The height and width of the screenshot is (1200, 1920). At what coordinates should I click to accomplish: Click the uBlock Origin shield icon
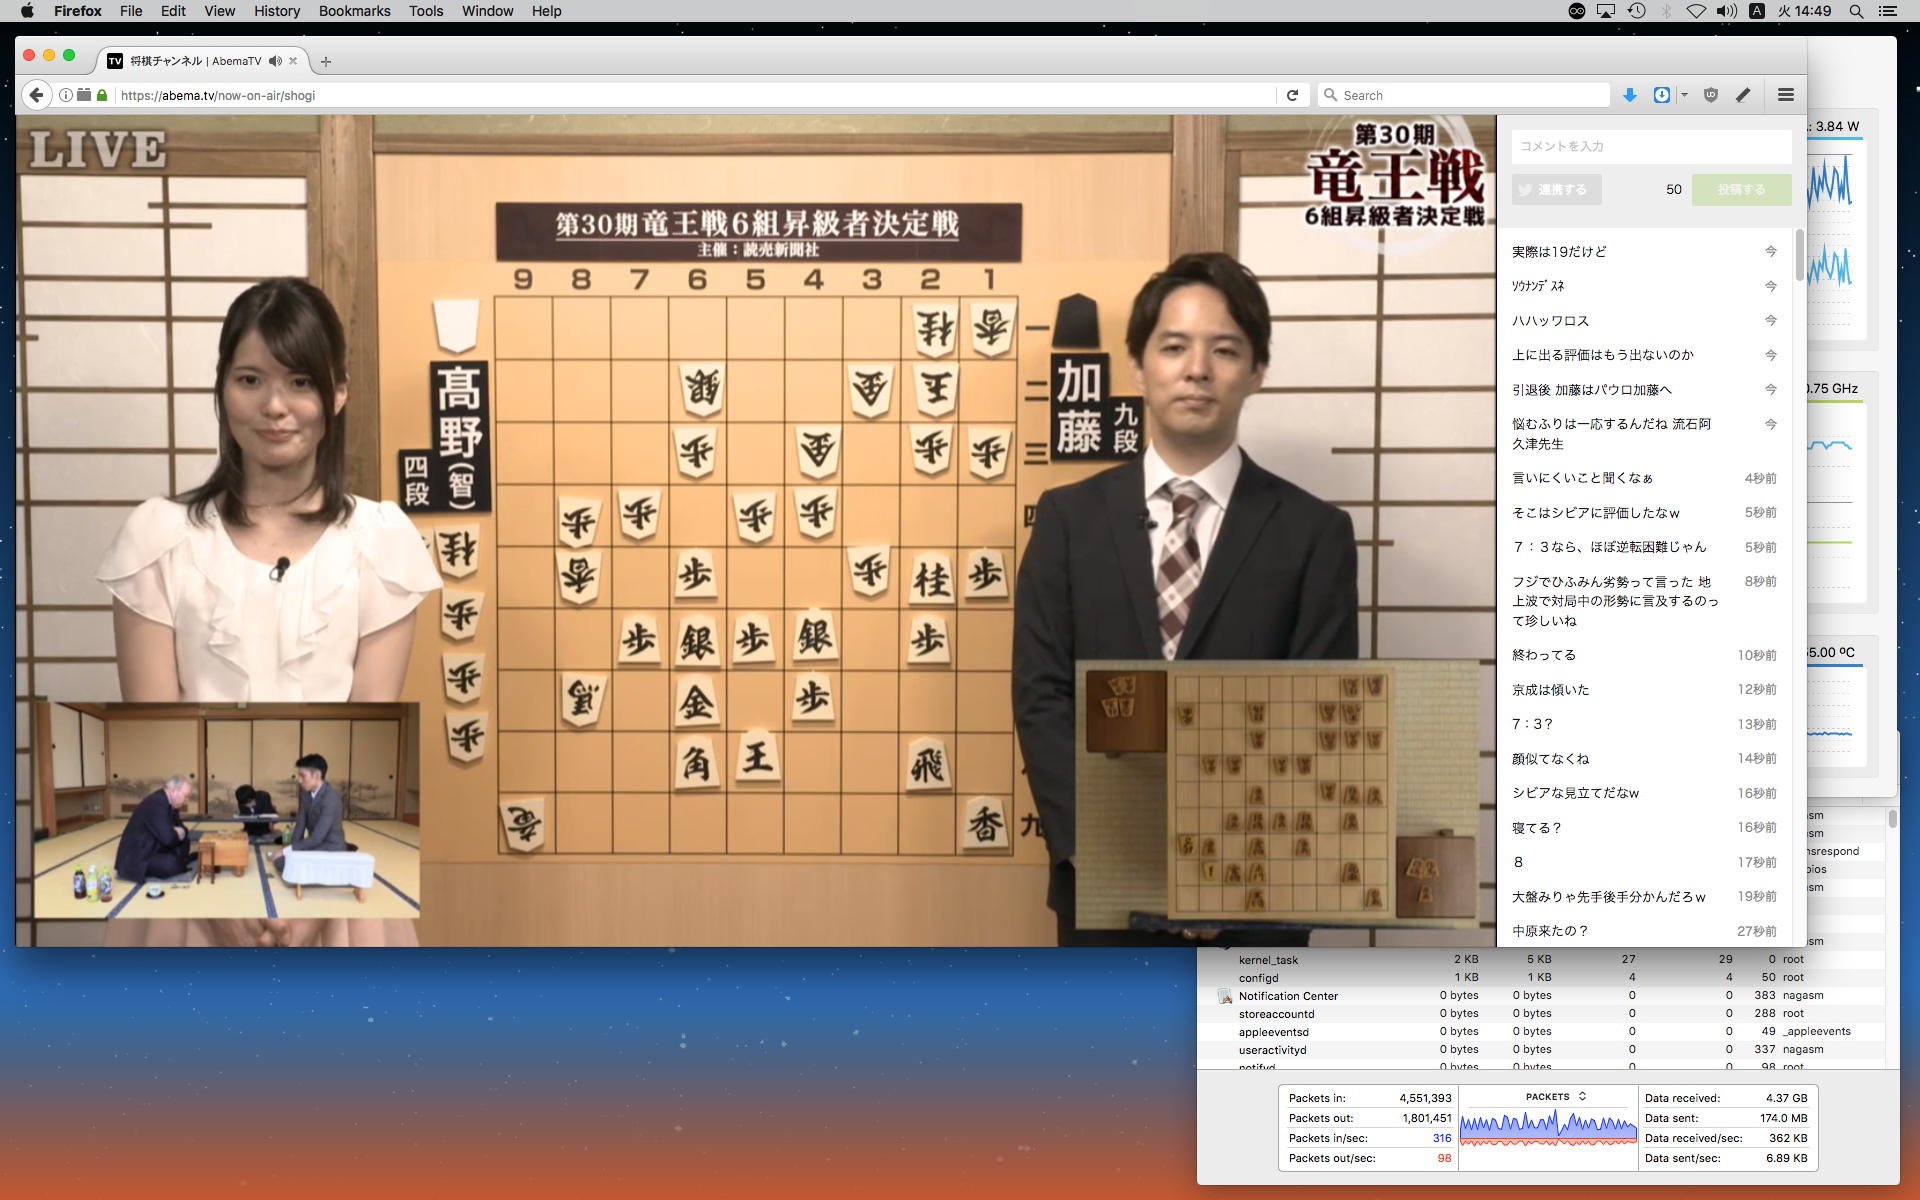(x=1711, y=95)
